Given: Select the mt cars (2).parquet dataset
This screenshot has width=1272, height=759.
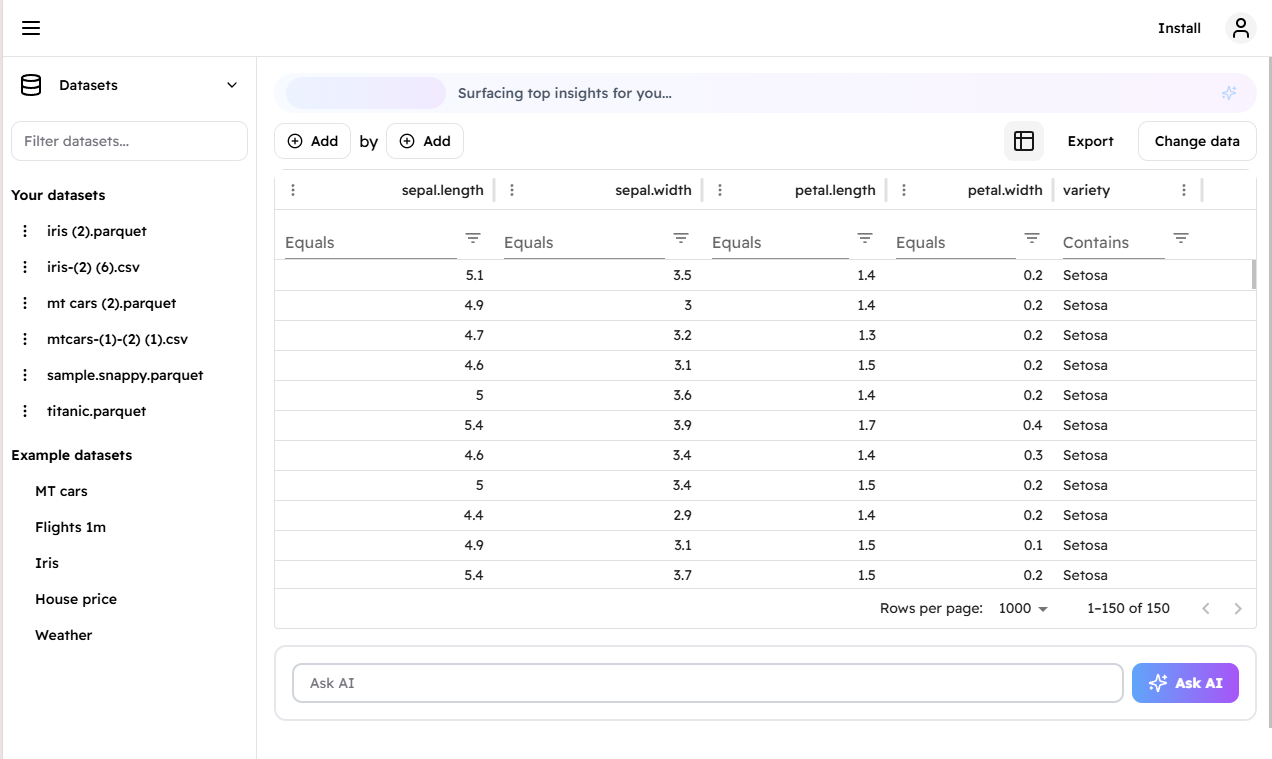Looking at the screenshot, I should tap(112, 303).
